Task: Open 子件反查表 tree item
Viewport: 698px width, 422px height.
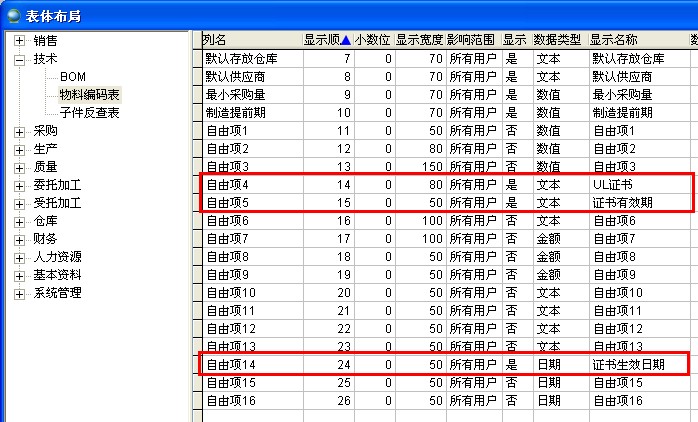Action: click(89, 113)
